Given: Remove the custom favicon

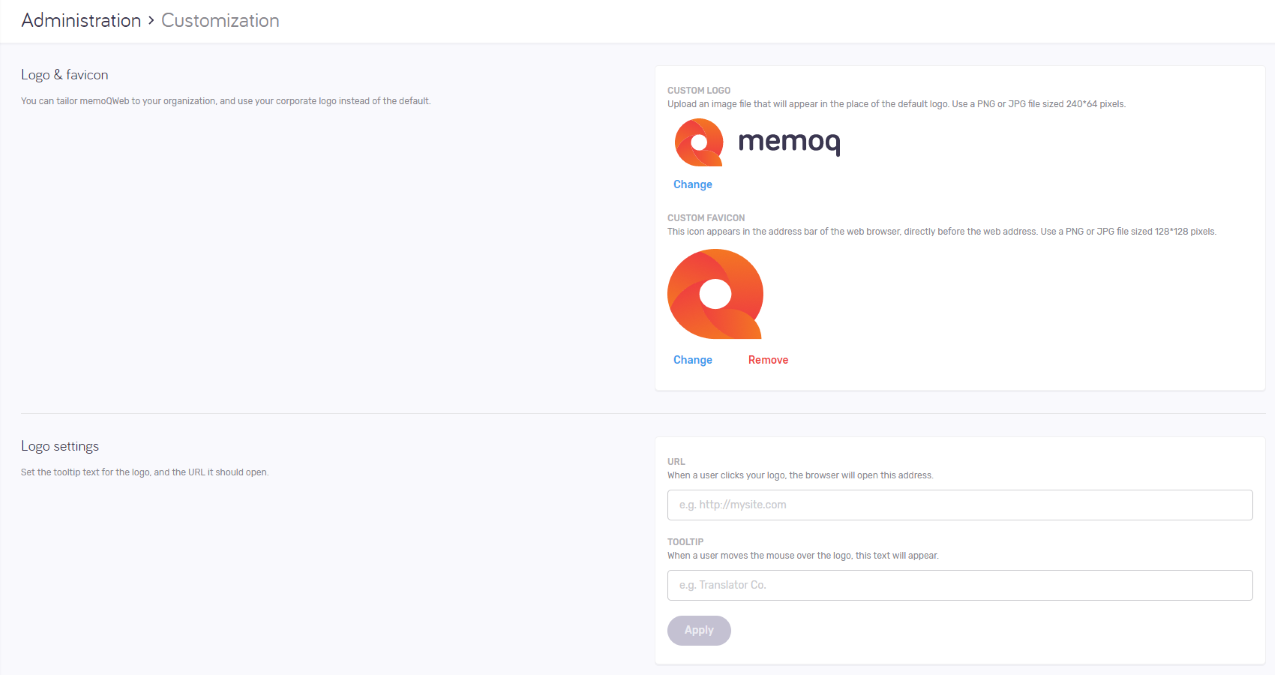Looking at the screenshot, I should tap(768, 360).
